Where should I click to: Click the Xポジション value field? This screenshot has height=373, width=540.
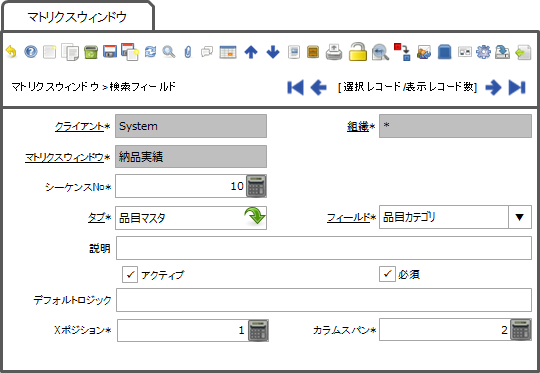click(183, 330)
